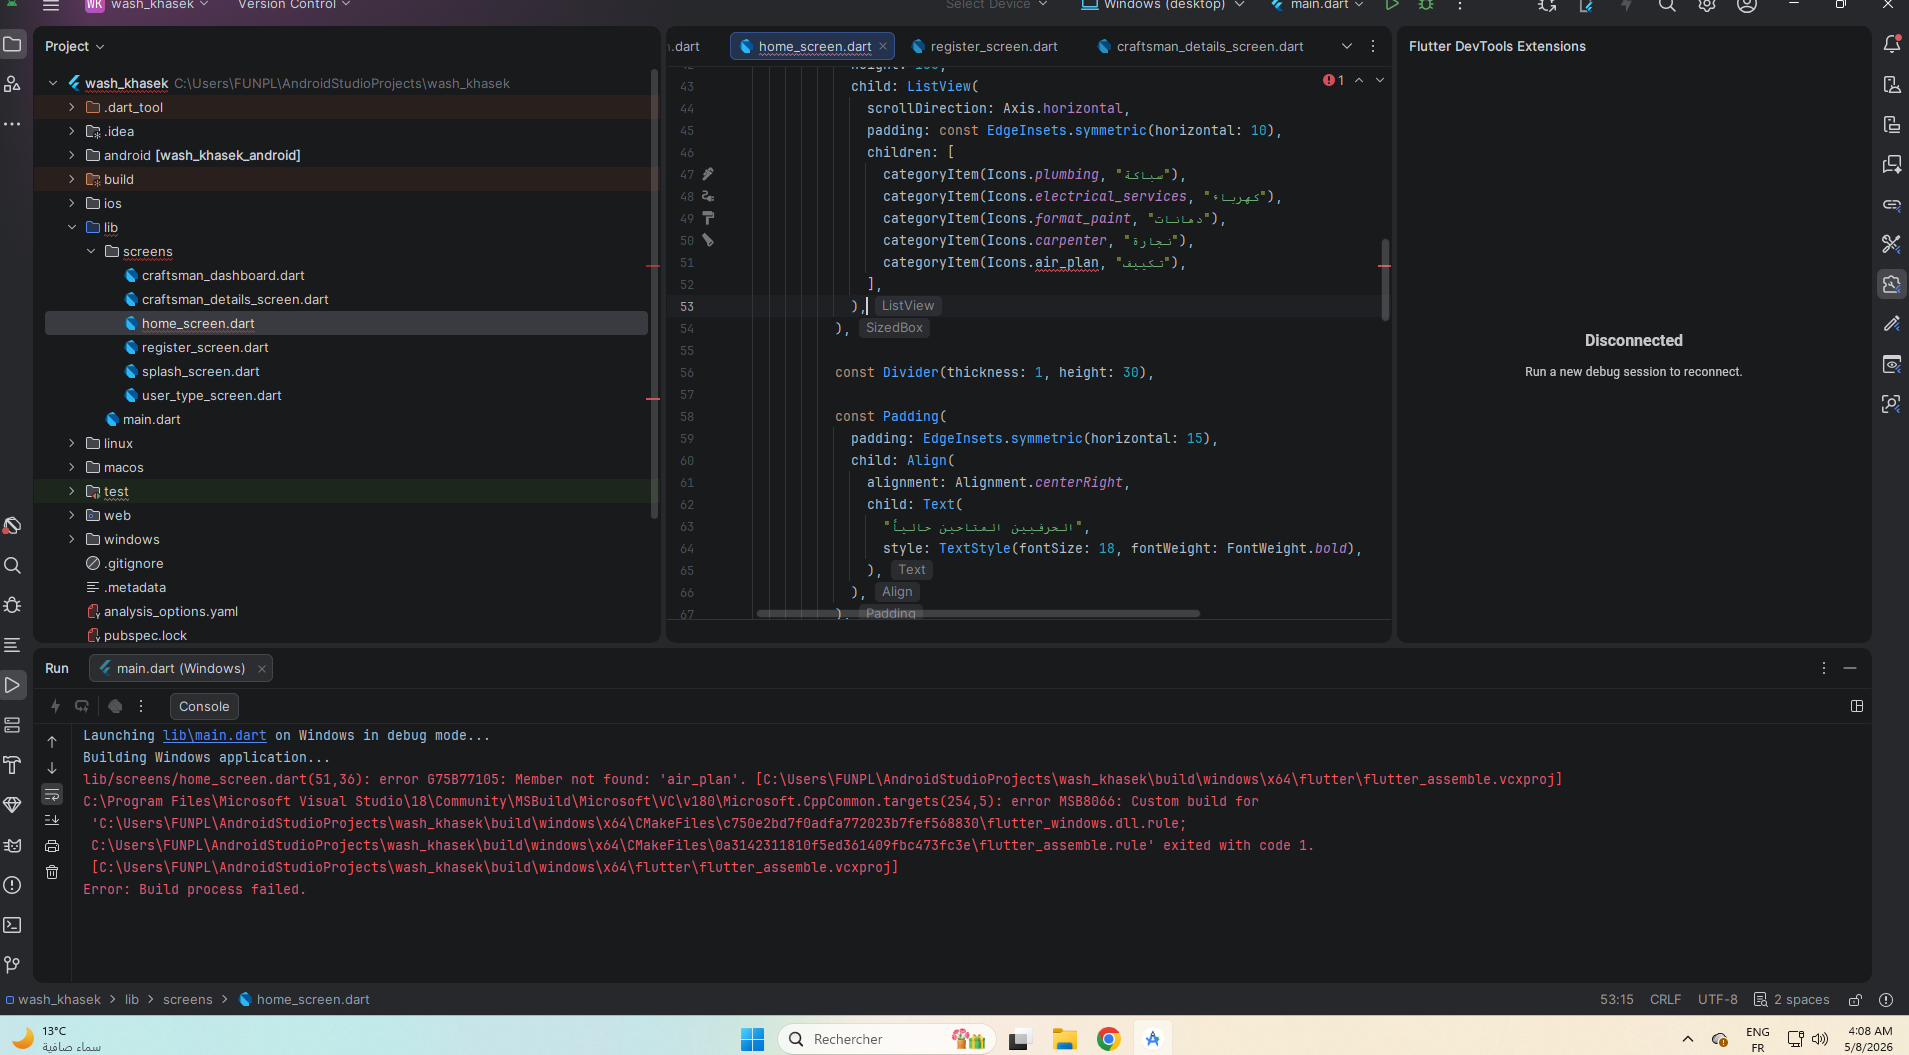Viewport: 1909px width, 1055px height.
Task: Expand the android folder node
Action: point(71,155)
